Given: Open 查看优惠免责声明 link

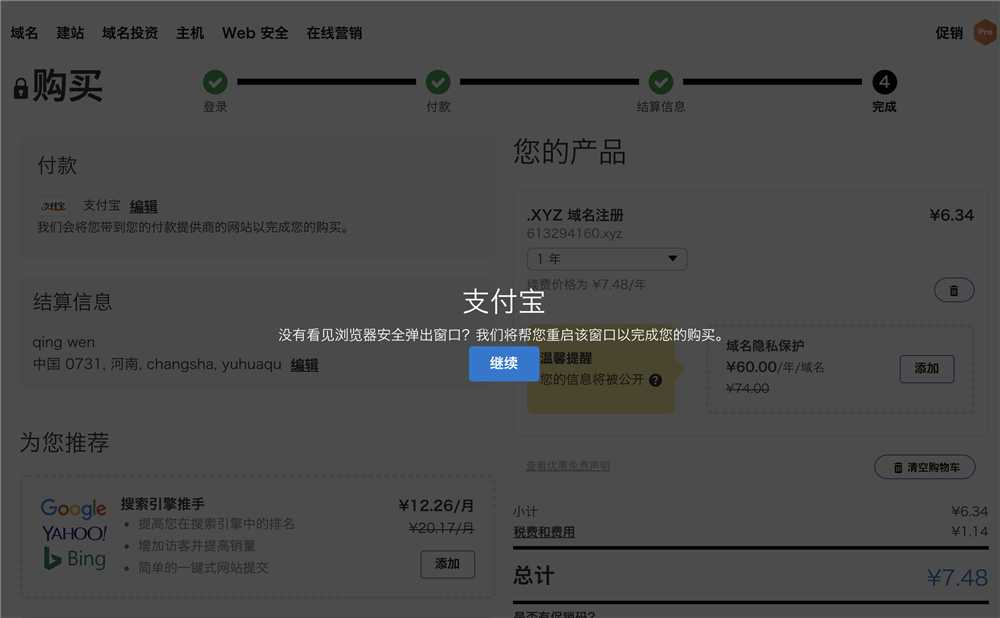Looking at the screenshot, I should click(x=568, y=466).
